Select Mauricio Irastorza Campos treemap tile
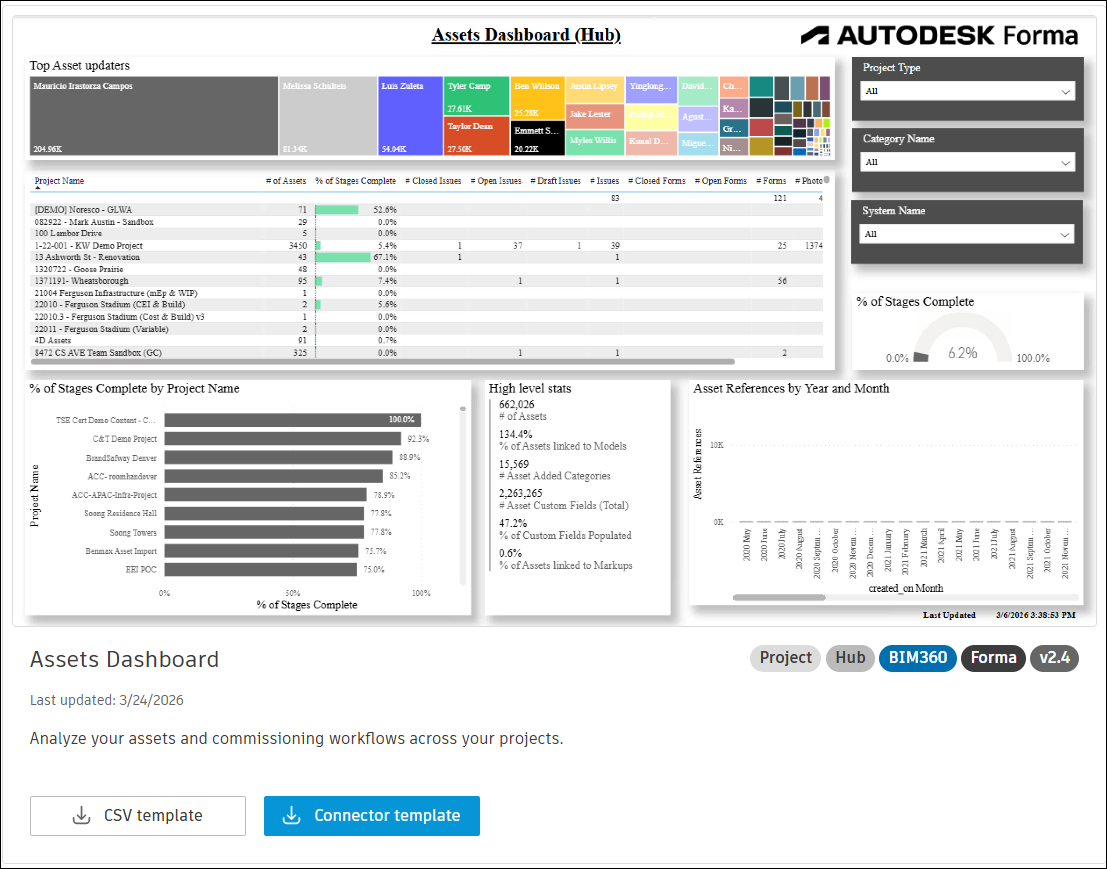The image size is (1107, 869). (x=154, y=116)
